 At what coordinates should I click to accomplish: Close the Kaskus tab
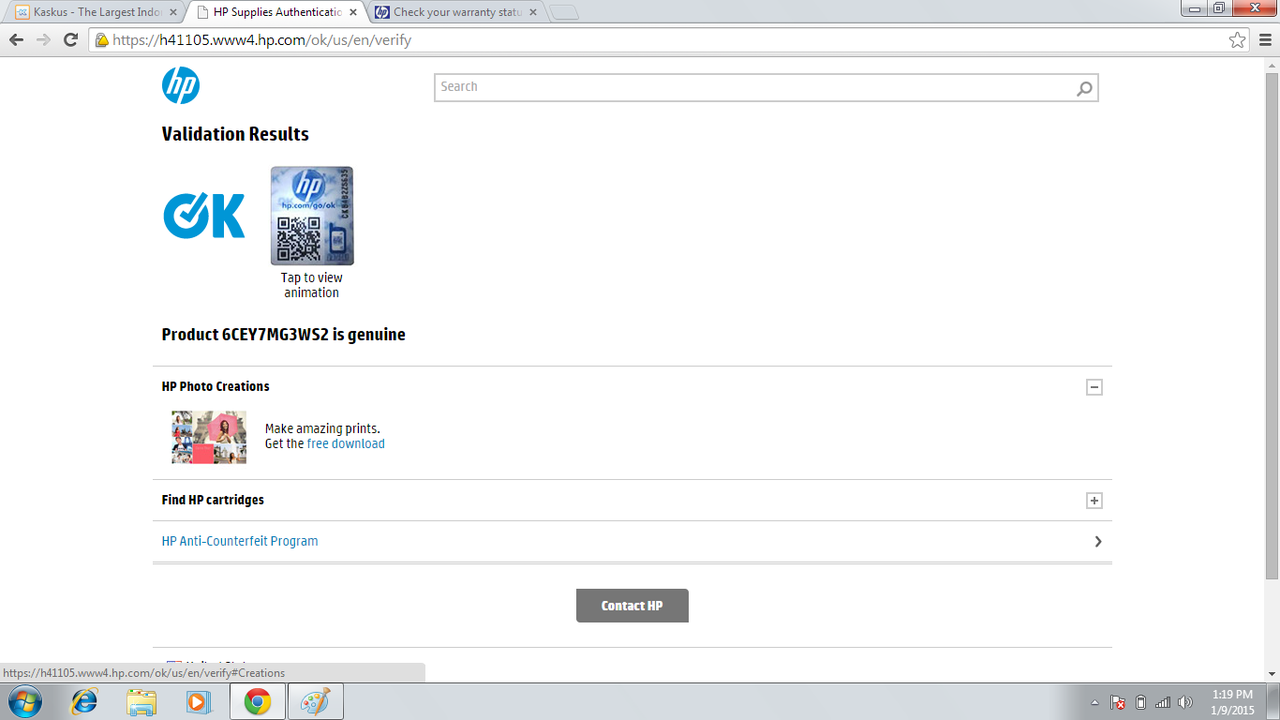click(x=173, y=12)
